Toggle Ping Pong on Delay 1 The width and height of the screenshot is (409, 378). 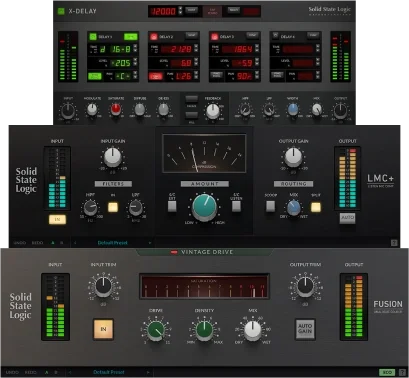(x=95, y=76)
